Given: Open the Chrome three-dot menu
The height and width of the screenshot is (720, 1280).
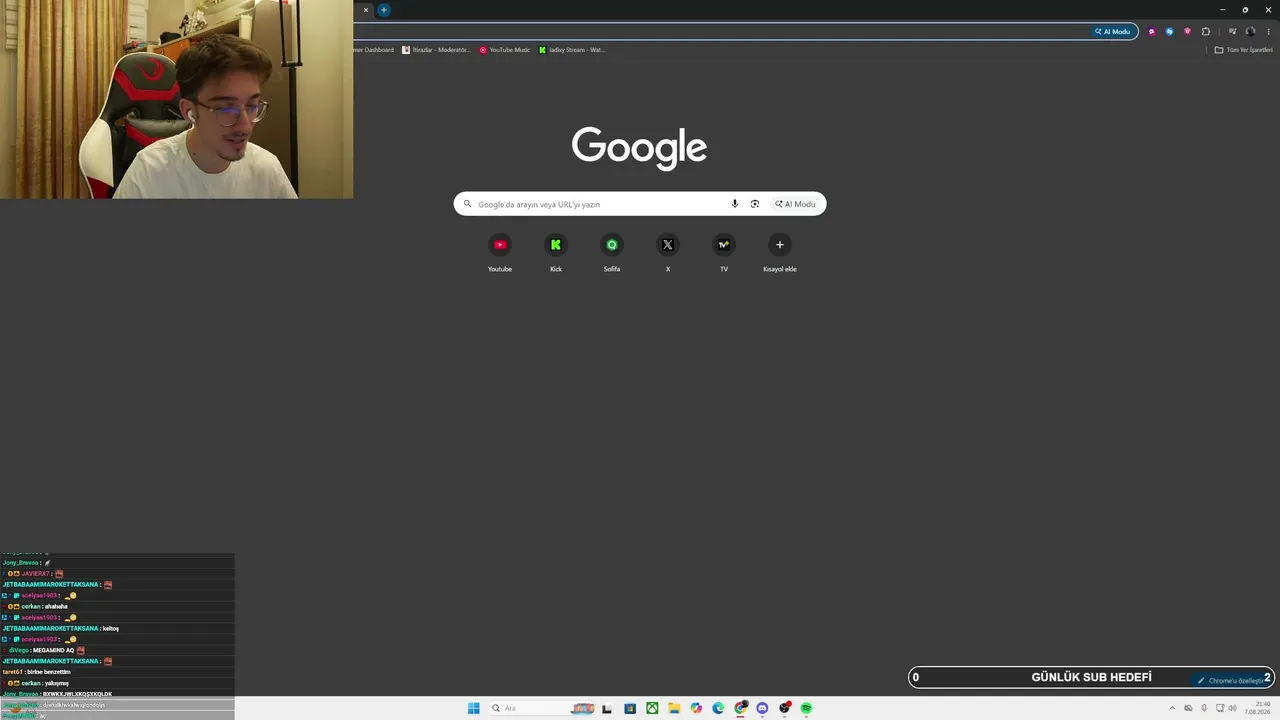Looking at the screenshot, I should [x=1269, y=31].
